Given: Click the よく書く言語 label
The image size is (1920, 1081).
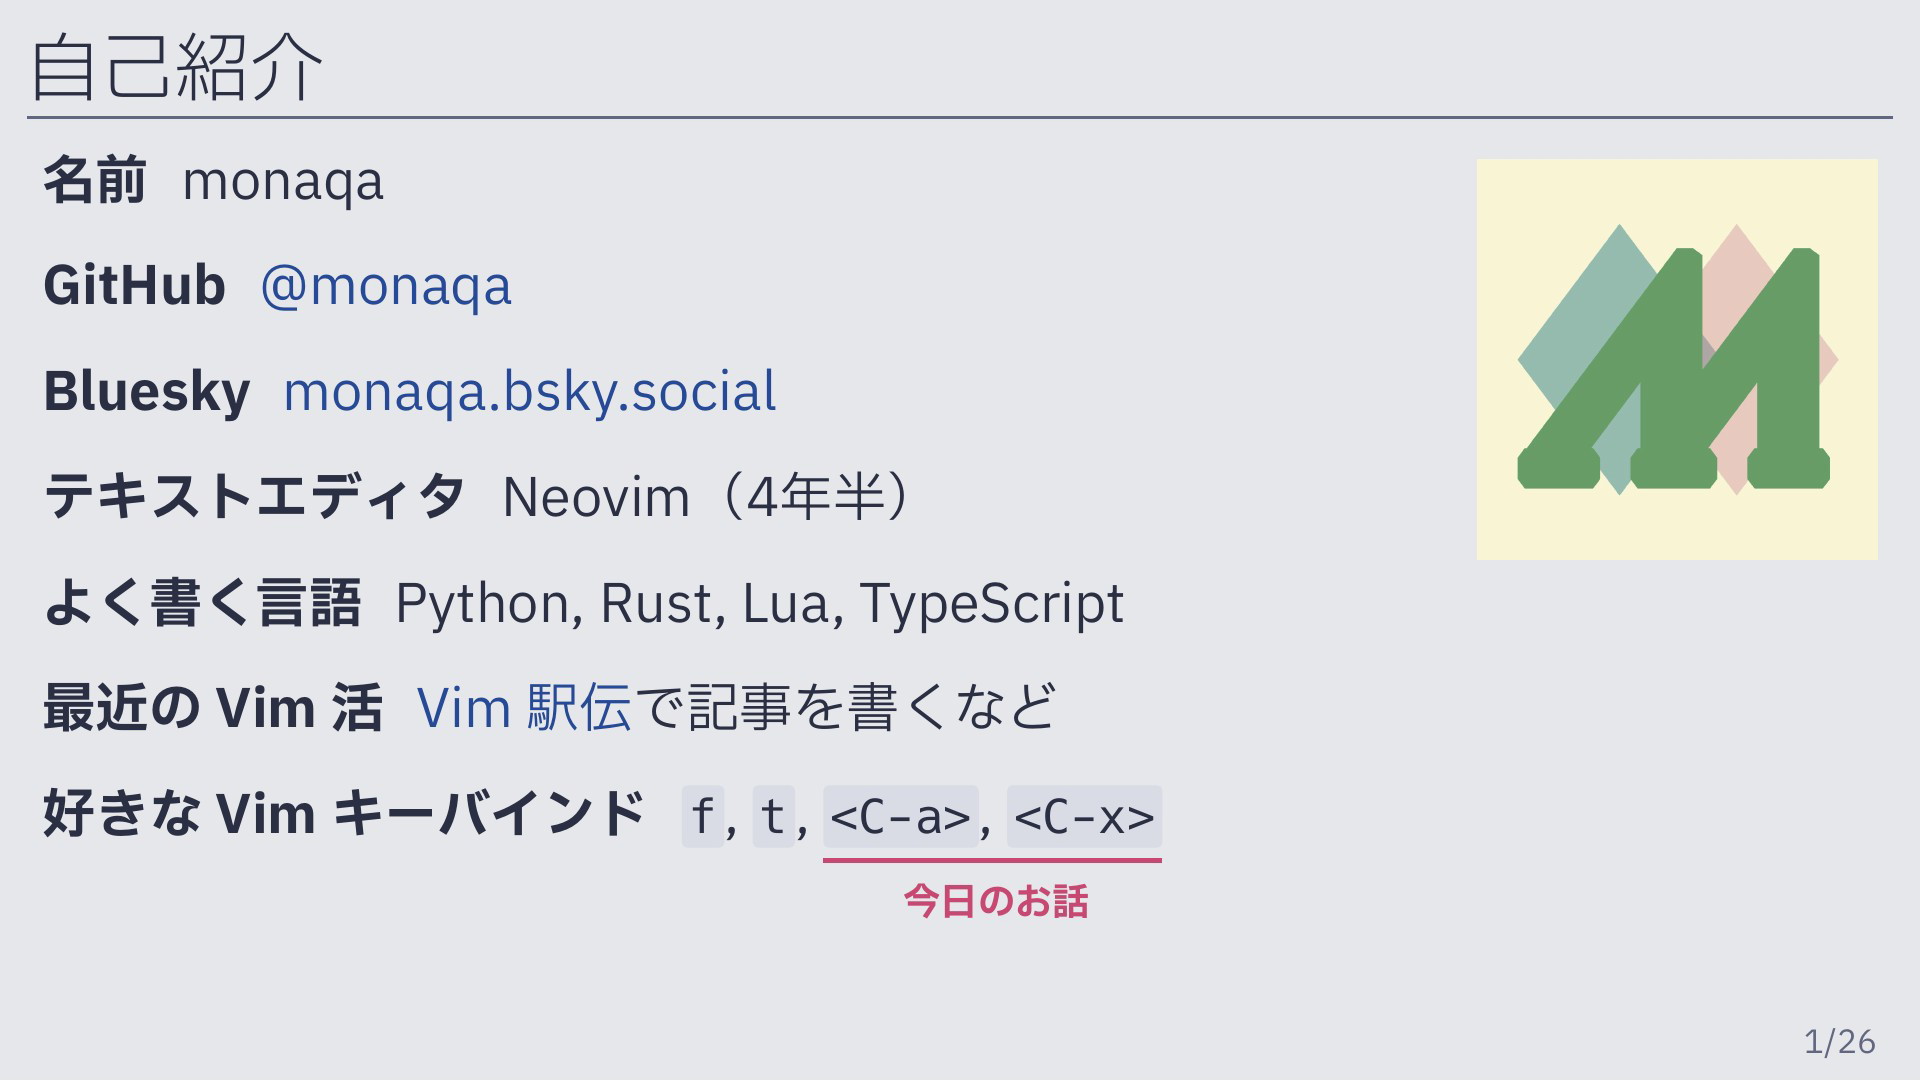Looking at the screenshot, I should pos(202,603).
